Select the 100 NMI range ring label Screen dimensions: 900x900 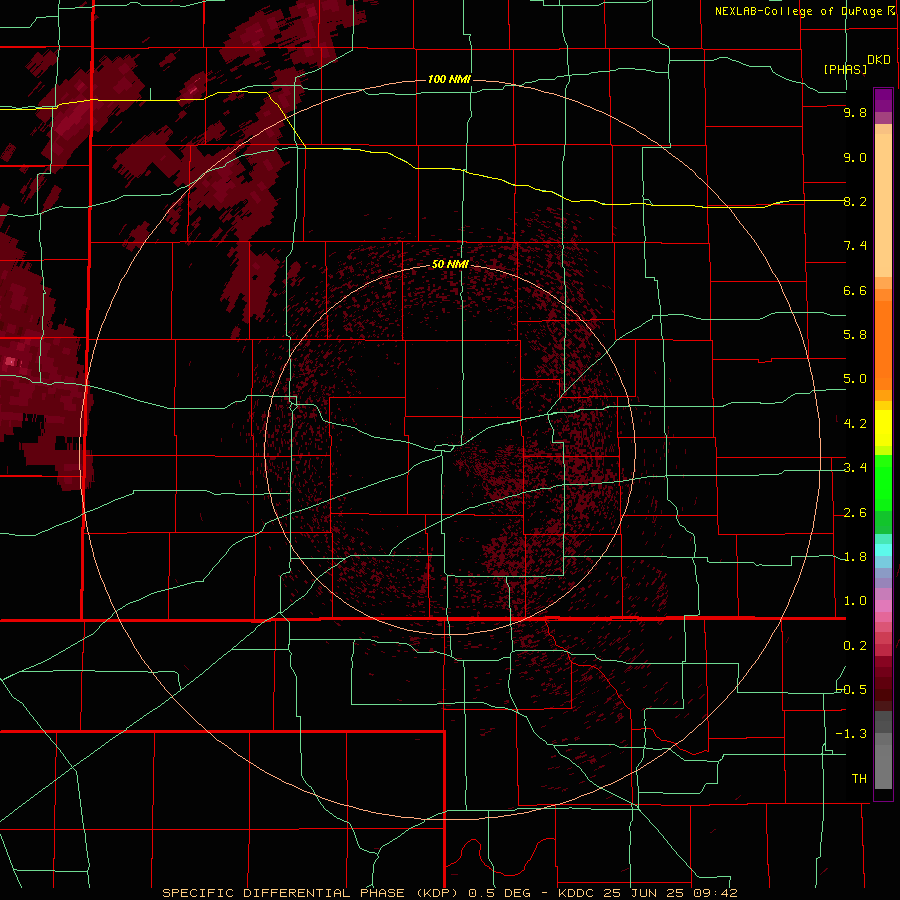pyautogui.click(x=449, y=79)
